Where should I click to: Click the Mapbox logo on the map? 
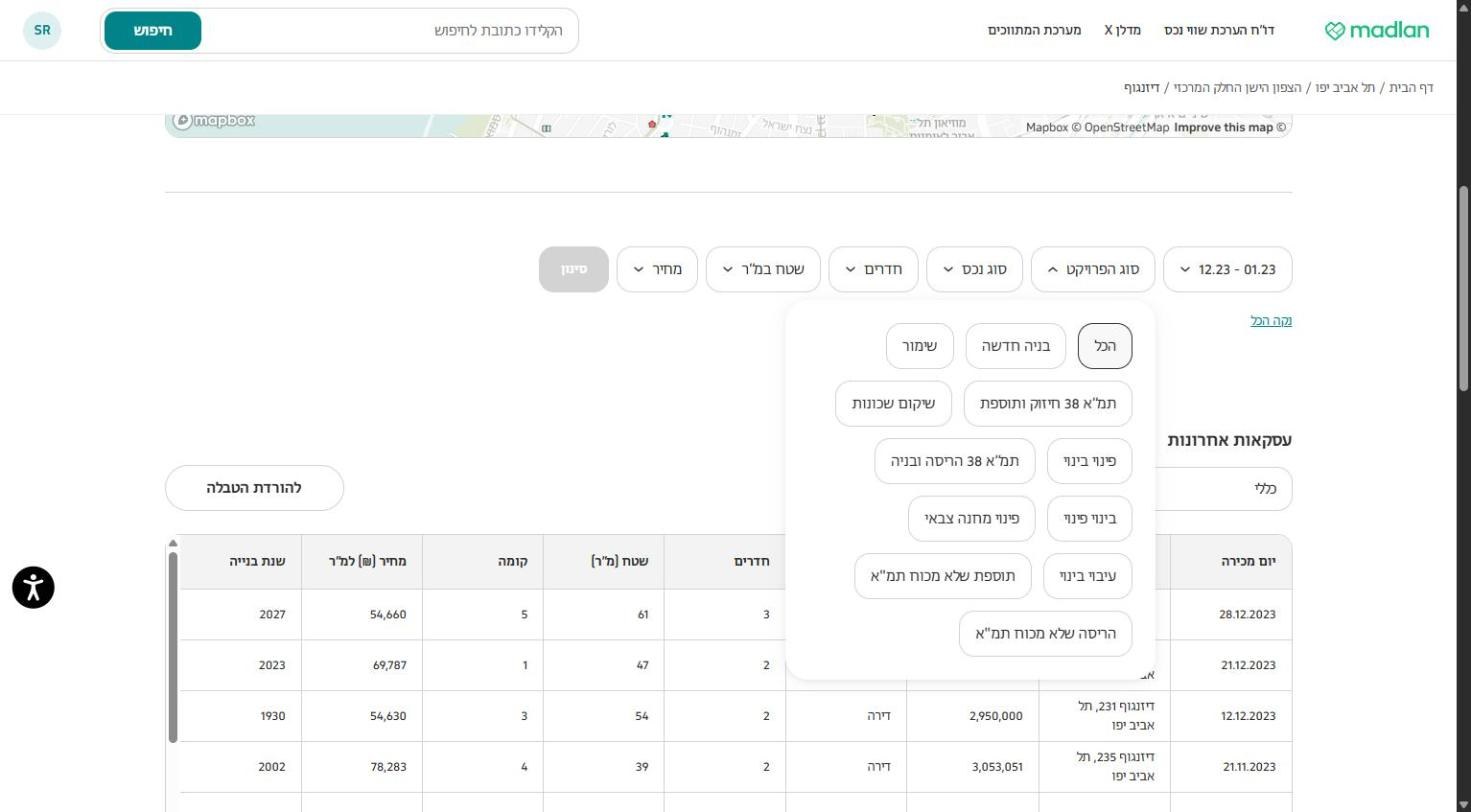click(x=214, y=121)
